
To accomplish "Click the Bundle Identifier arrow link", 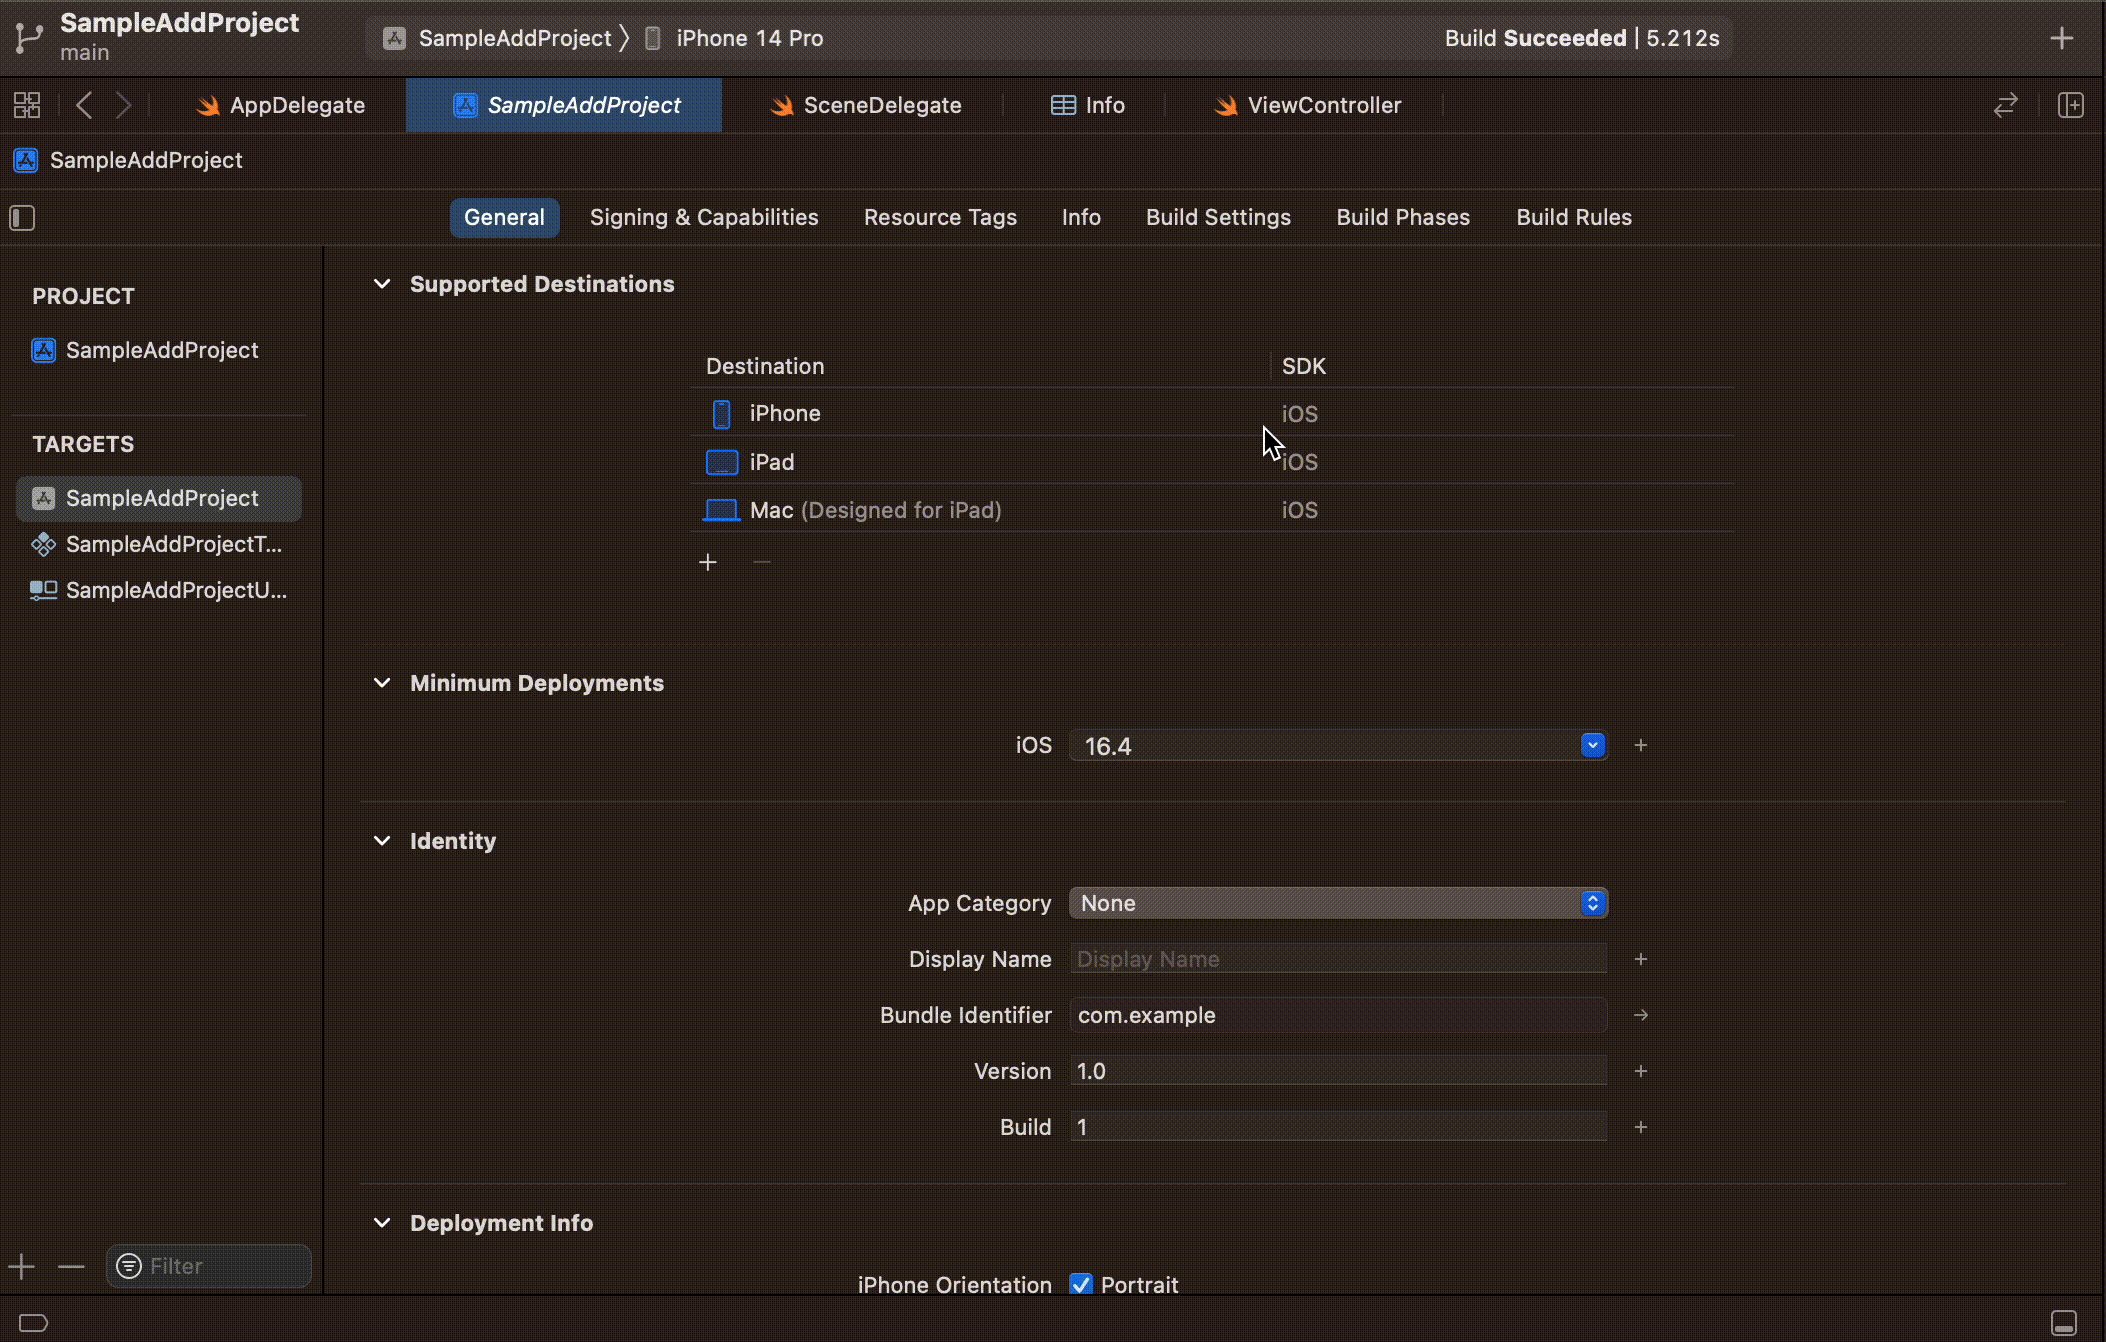I will [1641, 1015].
